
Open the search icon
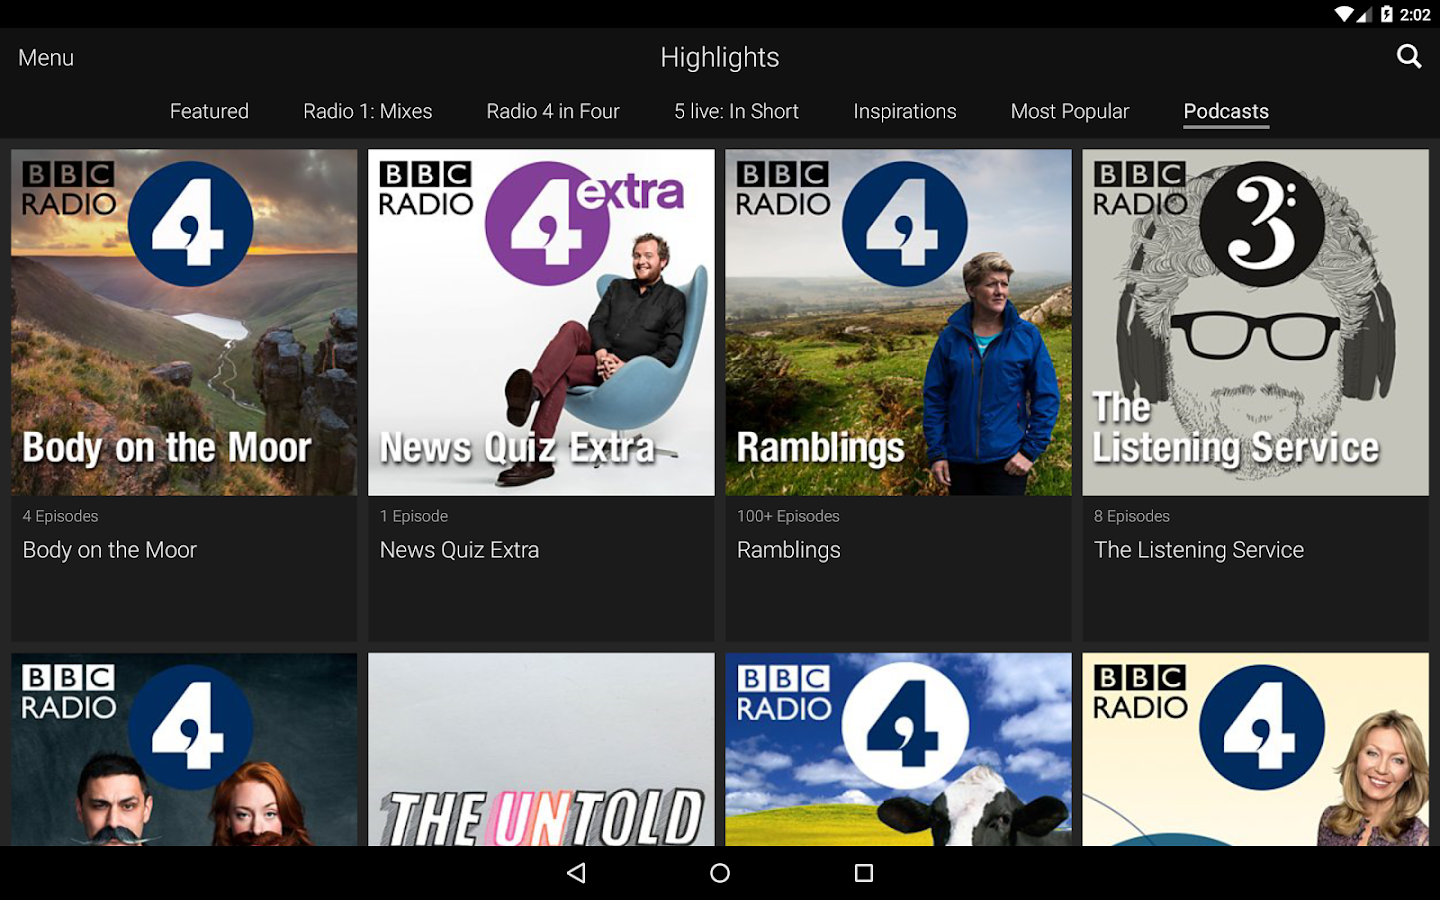pos(1409,57)
